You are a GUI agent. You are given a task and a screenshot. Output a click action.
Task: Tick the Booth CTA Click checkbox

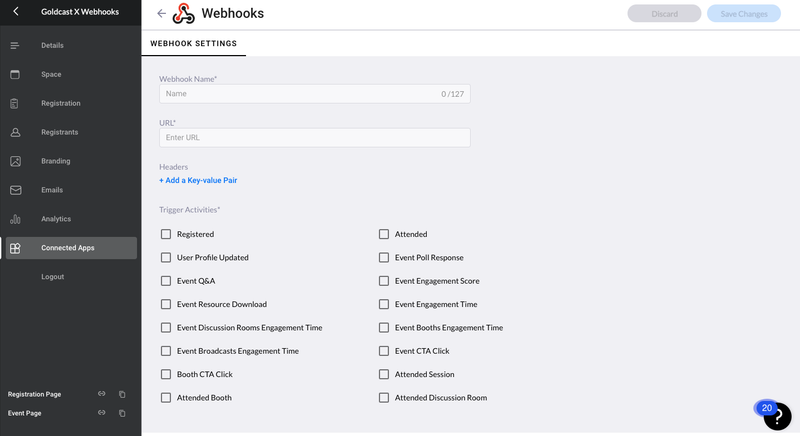coord(166,374)
